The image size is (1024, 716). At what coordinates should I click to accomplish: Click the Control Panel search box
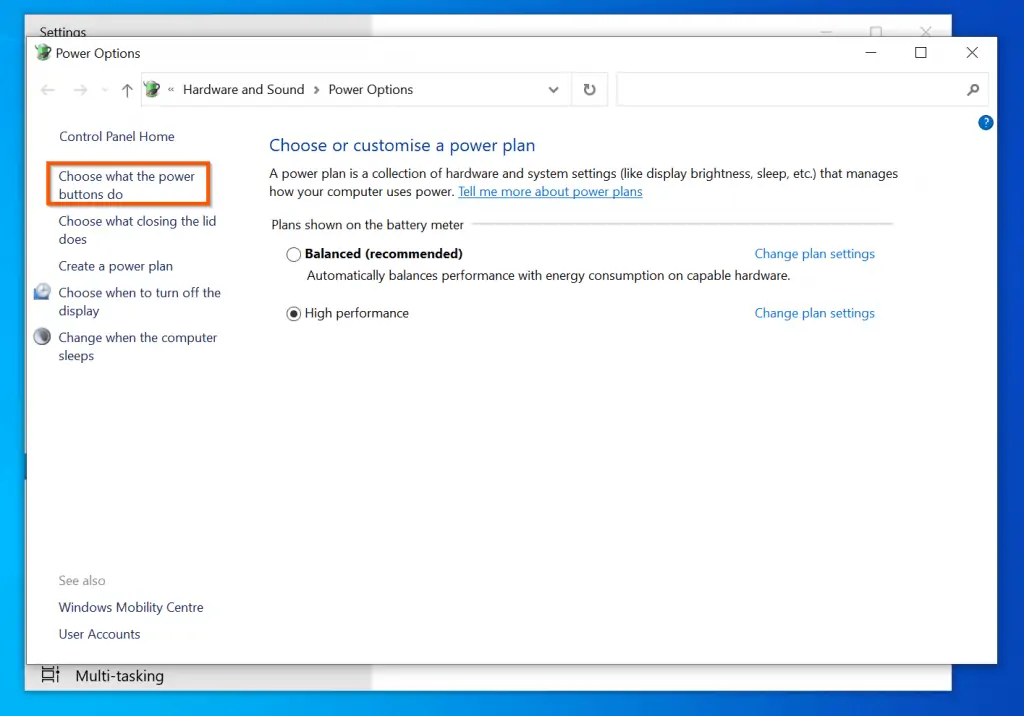790,90
